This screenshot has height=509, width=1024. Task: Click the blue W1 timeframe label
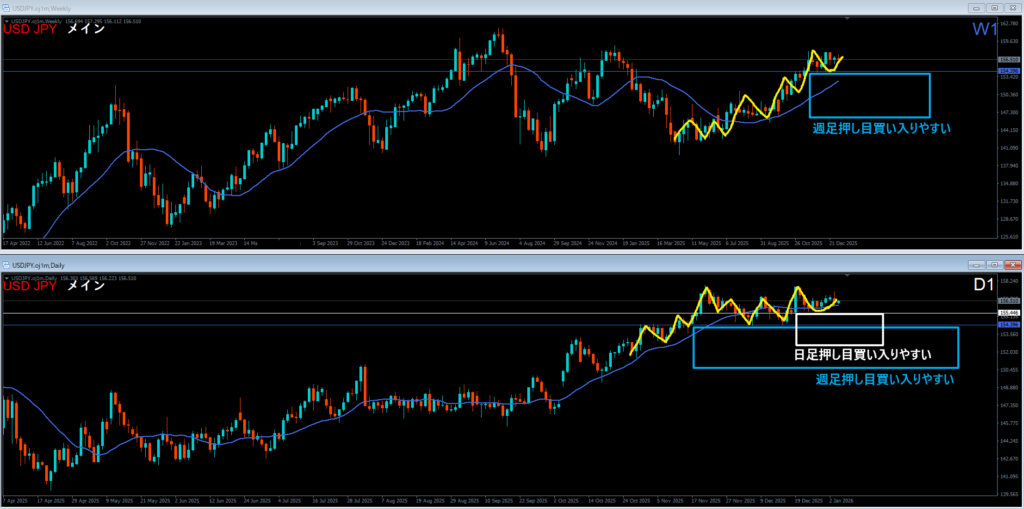984,29
